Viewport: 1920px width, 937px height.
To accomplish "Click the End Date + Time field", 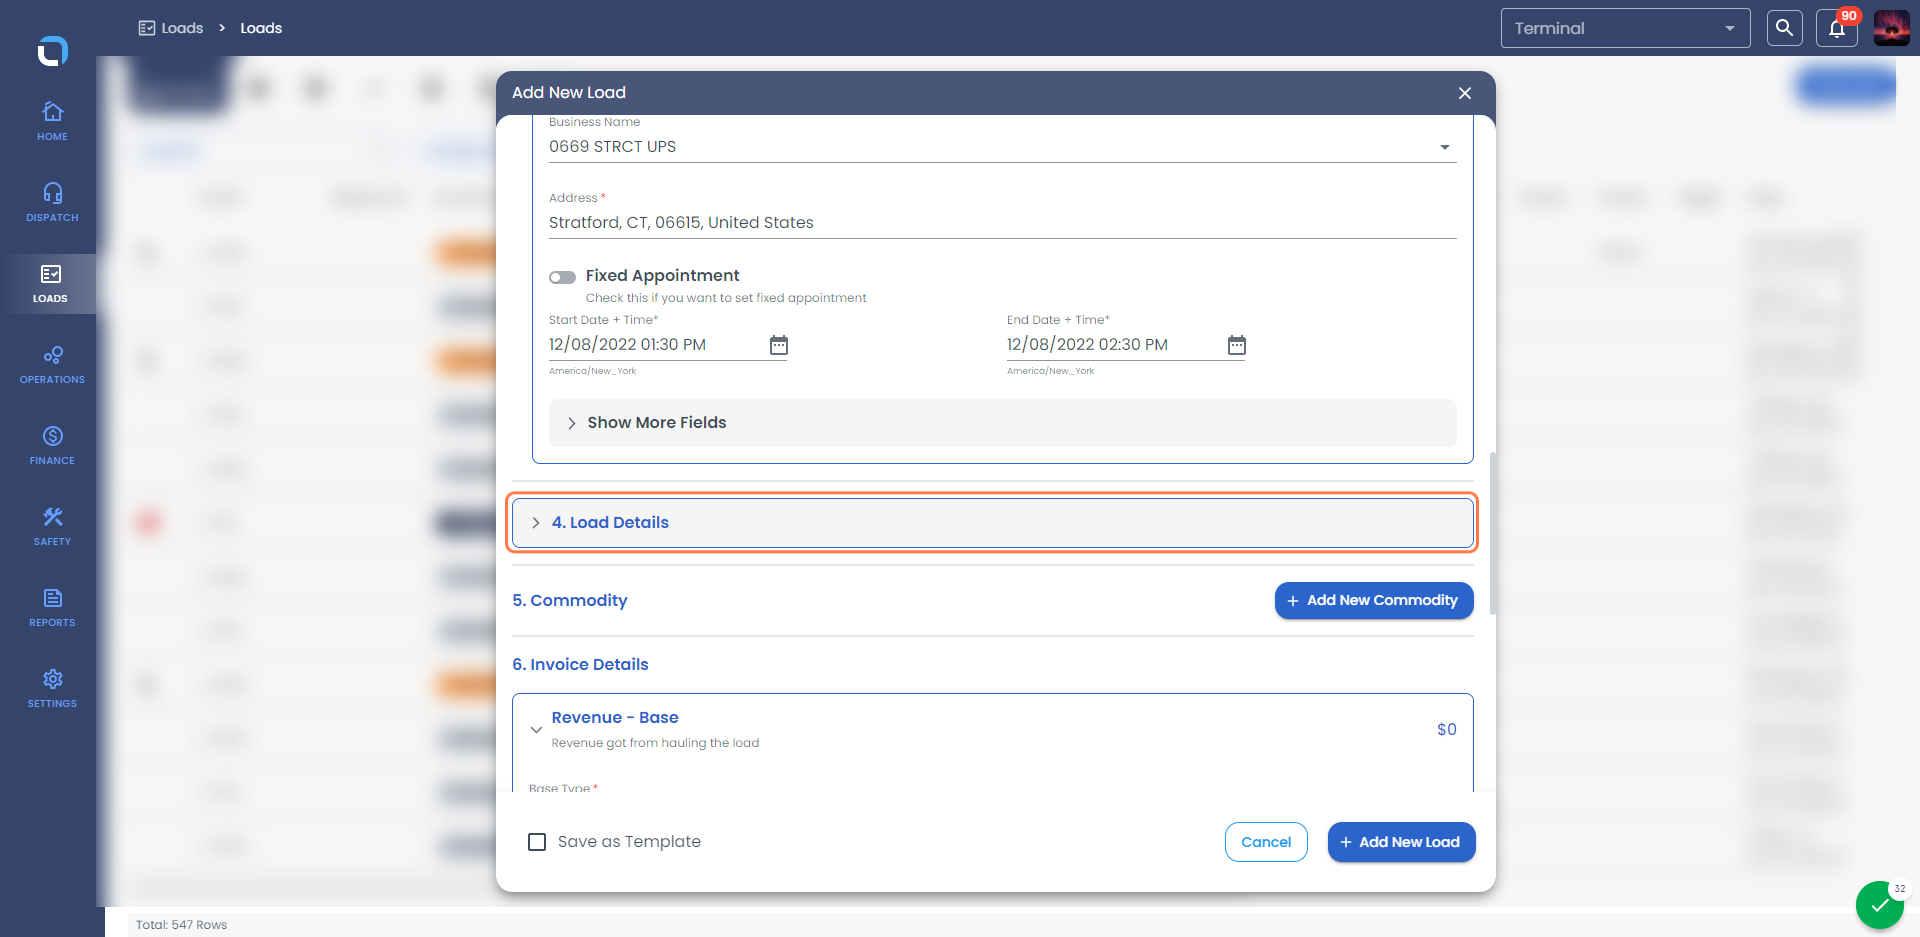I will point(1114,345).
